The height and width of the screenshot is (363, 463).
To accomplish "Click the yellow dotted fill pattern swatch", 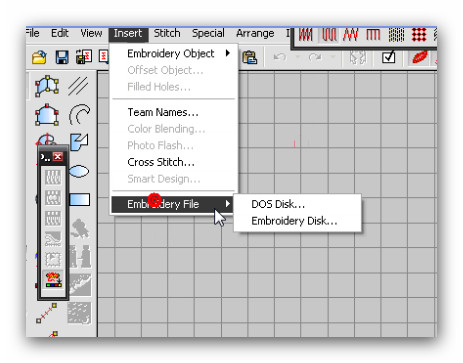I will pos(396,35).
